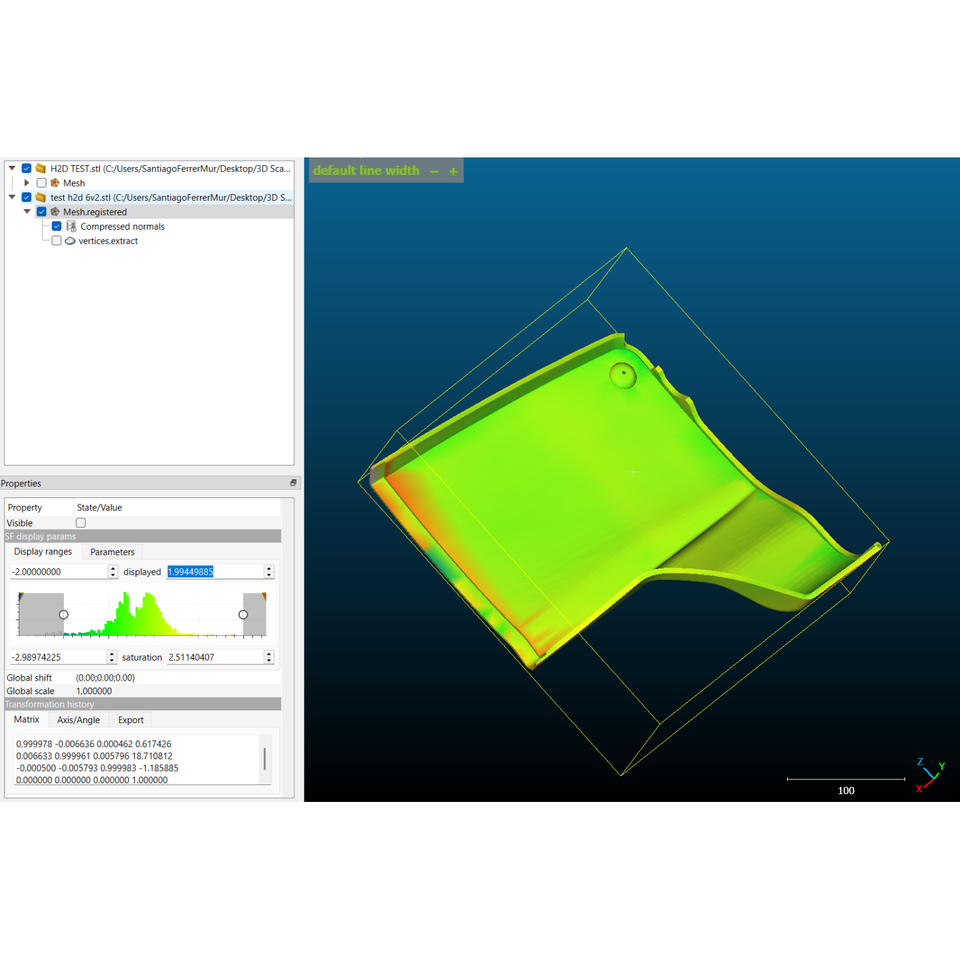Uncheck the Mesh.registered checkbox

[x=42, y=212]
